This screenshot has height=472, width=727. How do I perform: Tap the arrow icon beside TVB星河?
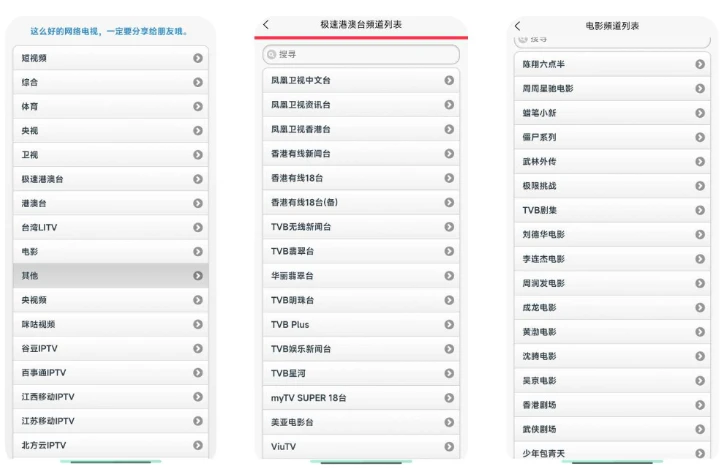point(449,373)
